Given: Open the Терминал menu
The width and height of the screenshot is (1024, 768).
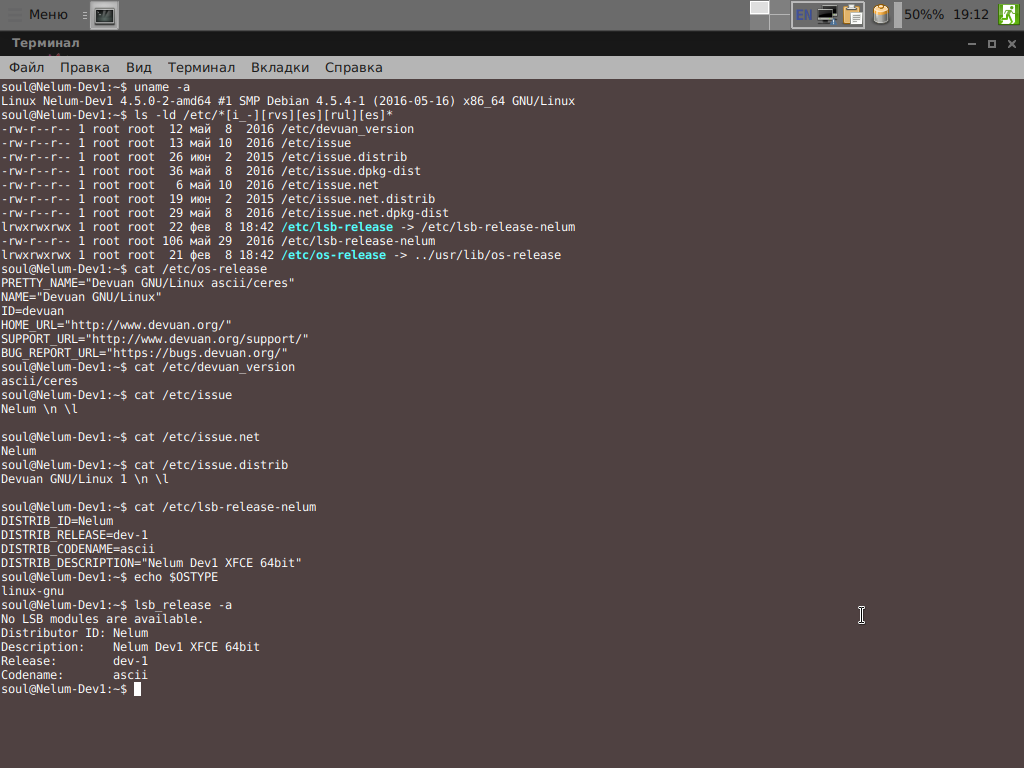Looking at the screenshot, I should [201, 67].
